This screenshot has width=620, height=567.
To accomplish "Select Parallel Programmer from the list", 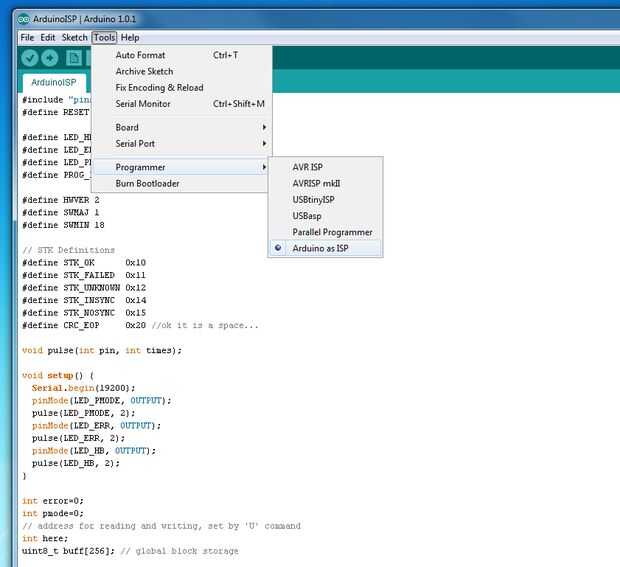I will point(332,232).
